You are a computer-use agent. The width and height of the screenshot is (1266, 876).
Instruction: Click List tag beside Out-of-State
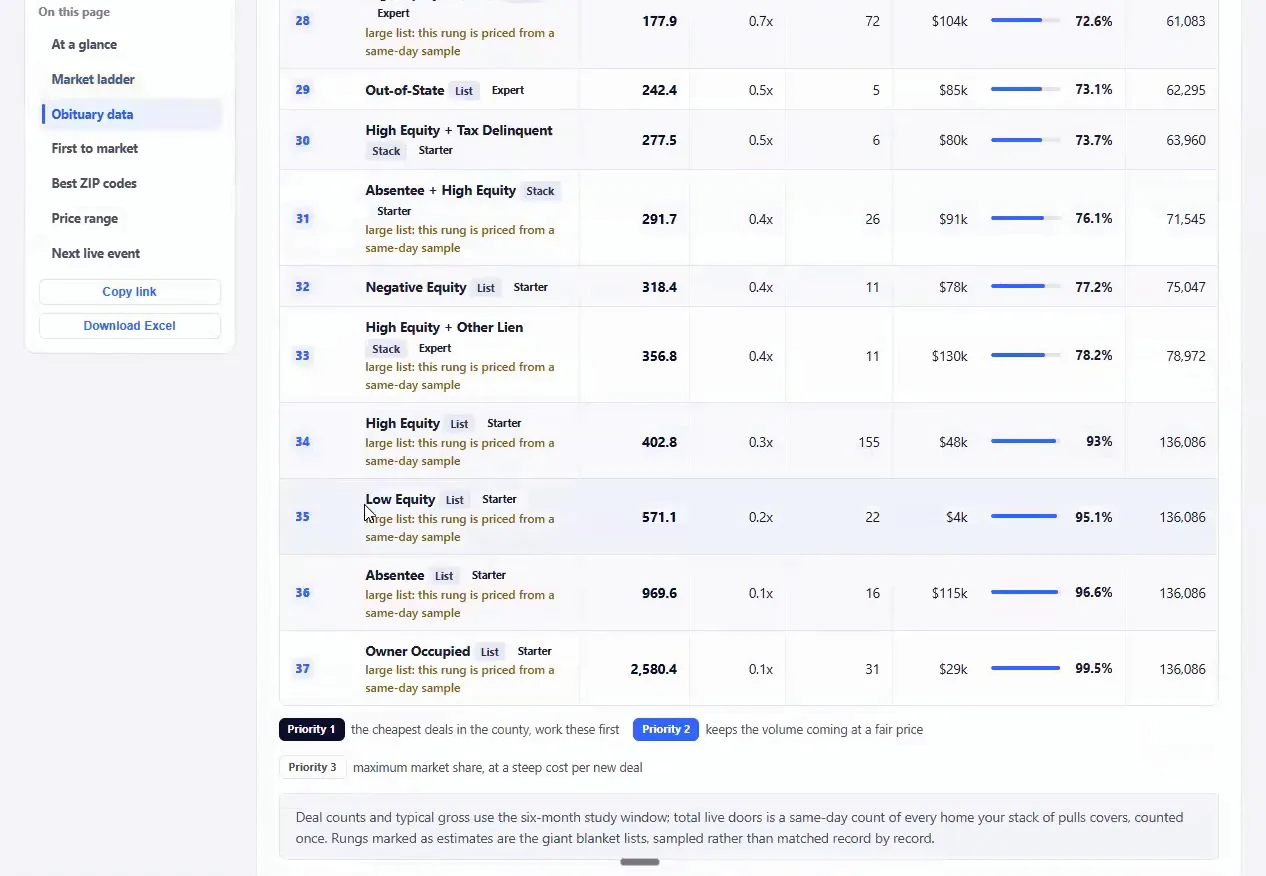point(464,91)
